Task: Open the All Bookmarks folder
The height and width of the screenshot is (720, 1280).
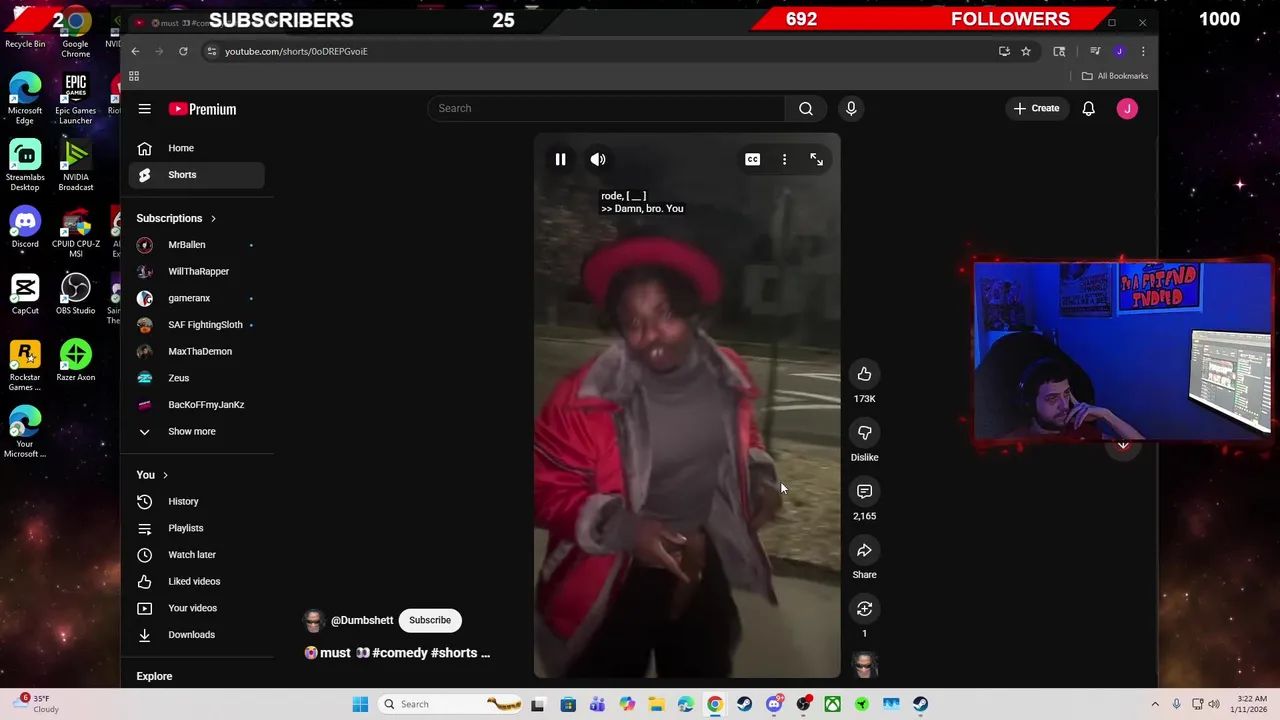Action: tap(1115, 76)
